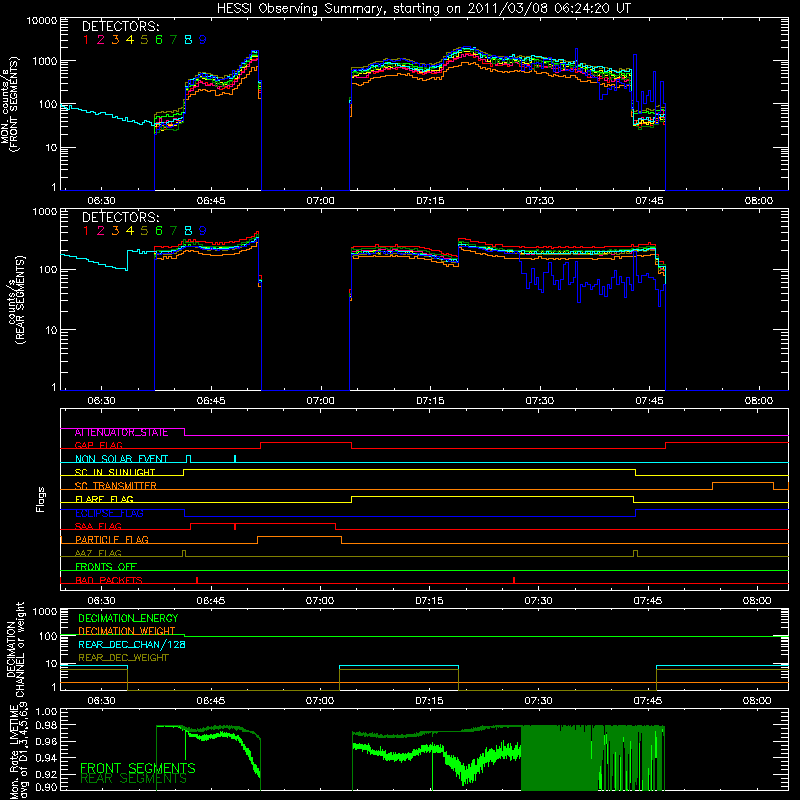The image size is (800, 800).
Task: Select the GAP_FLAG label
Action: 98,446
